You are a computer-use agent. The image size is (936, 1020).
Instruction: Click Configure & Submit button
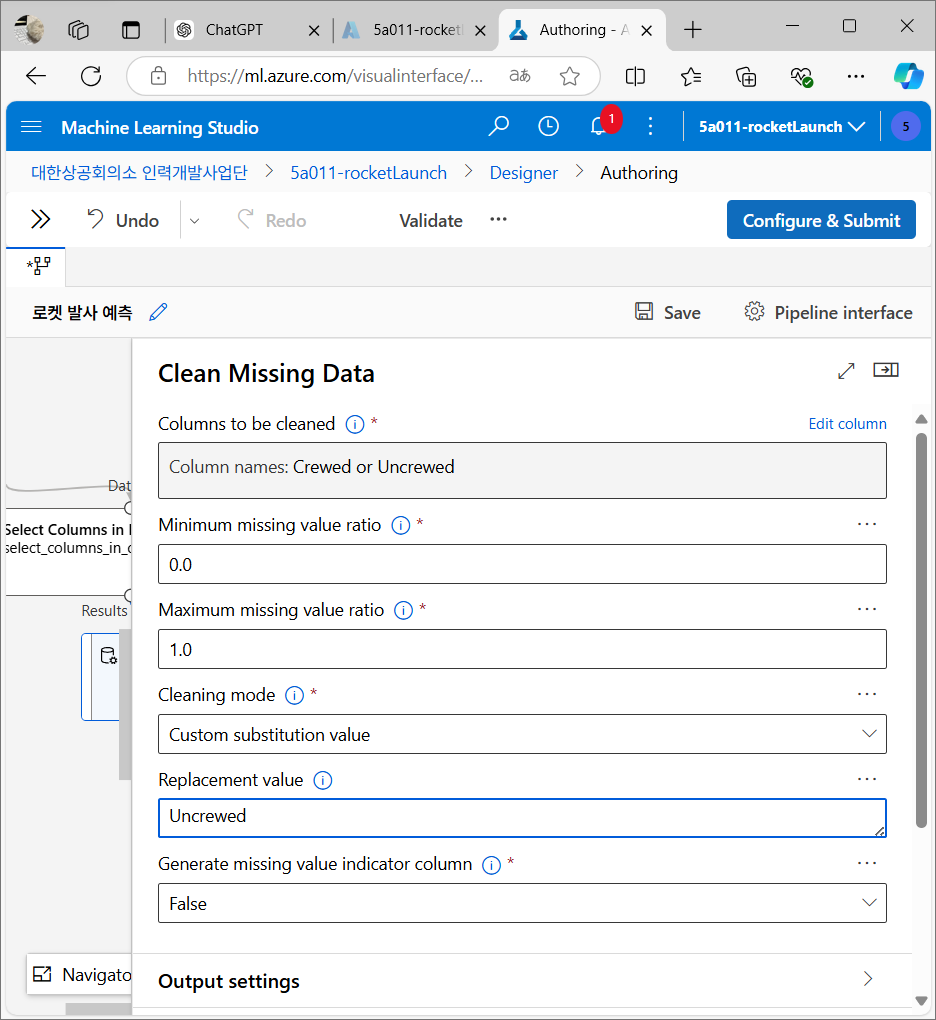821,220
